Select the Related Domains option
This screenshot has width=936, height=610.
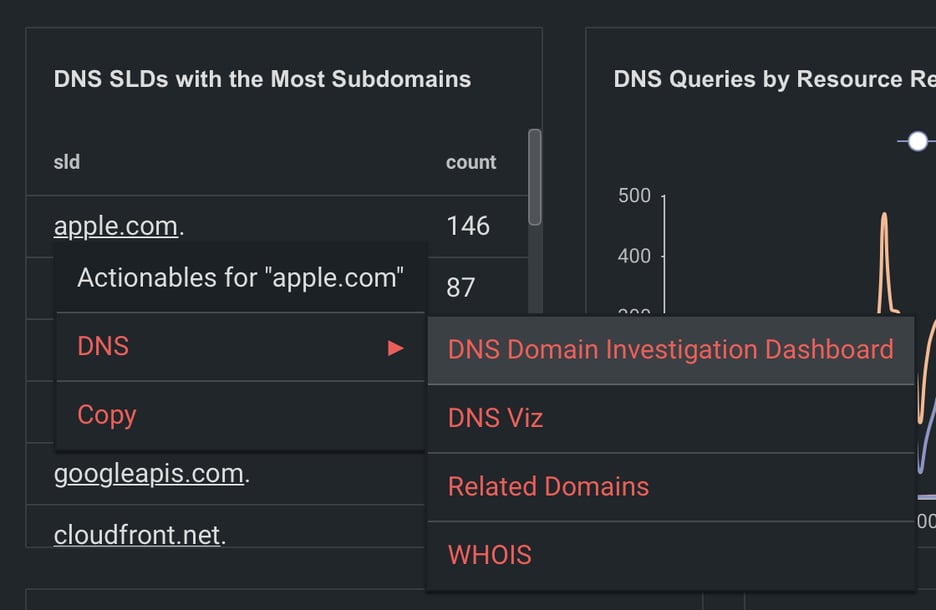click(548, 486)
